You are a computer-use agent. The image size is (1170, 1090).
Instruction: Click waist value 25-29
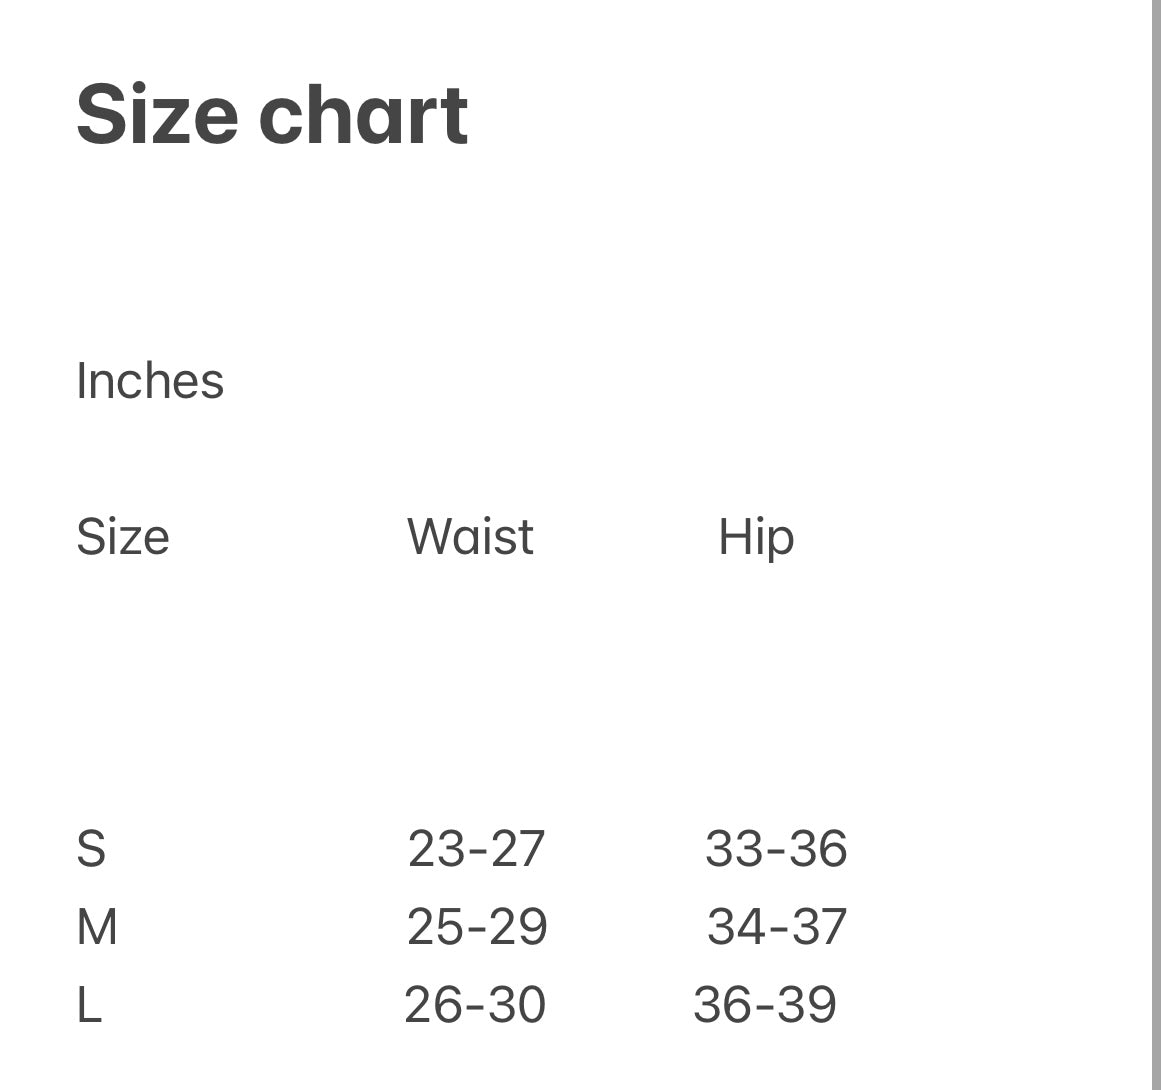point(477,927)
